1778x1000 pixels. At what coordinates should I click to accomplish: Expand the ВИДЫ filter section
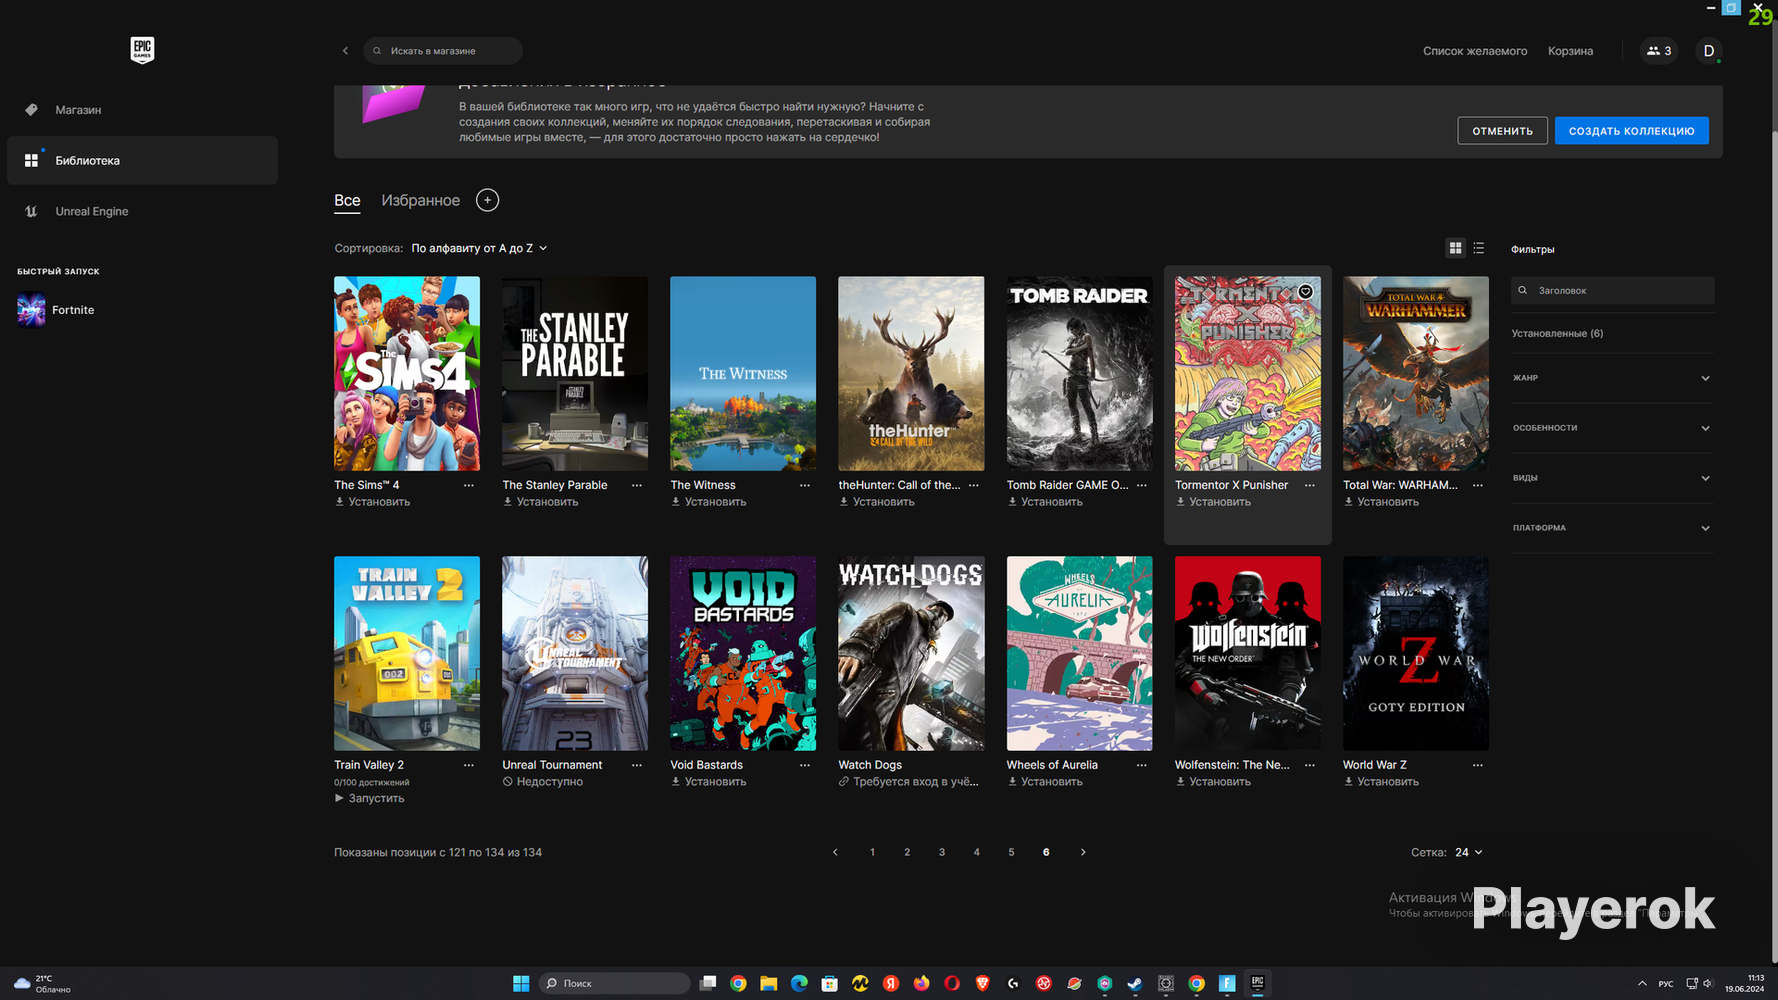1612,478
